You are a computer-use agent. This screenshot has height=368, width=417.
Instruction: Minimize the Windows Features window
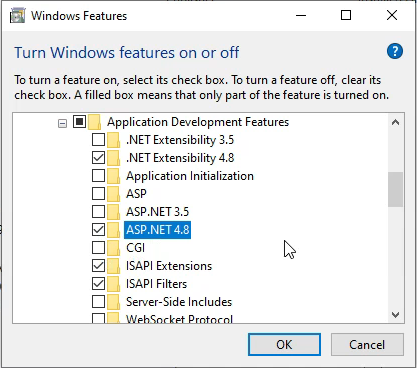point(301,15)
